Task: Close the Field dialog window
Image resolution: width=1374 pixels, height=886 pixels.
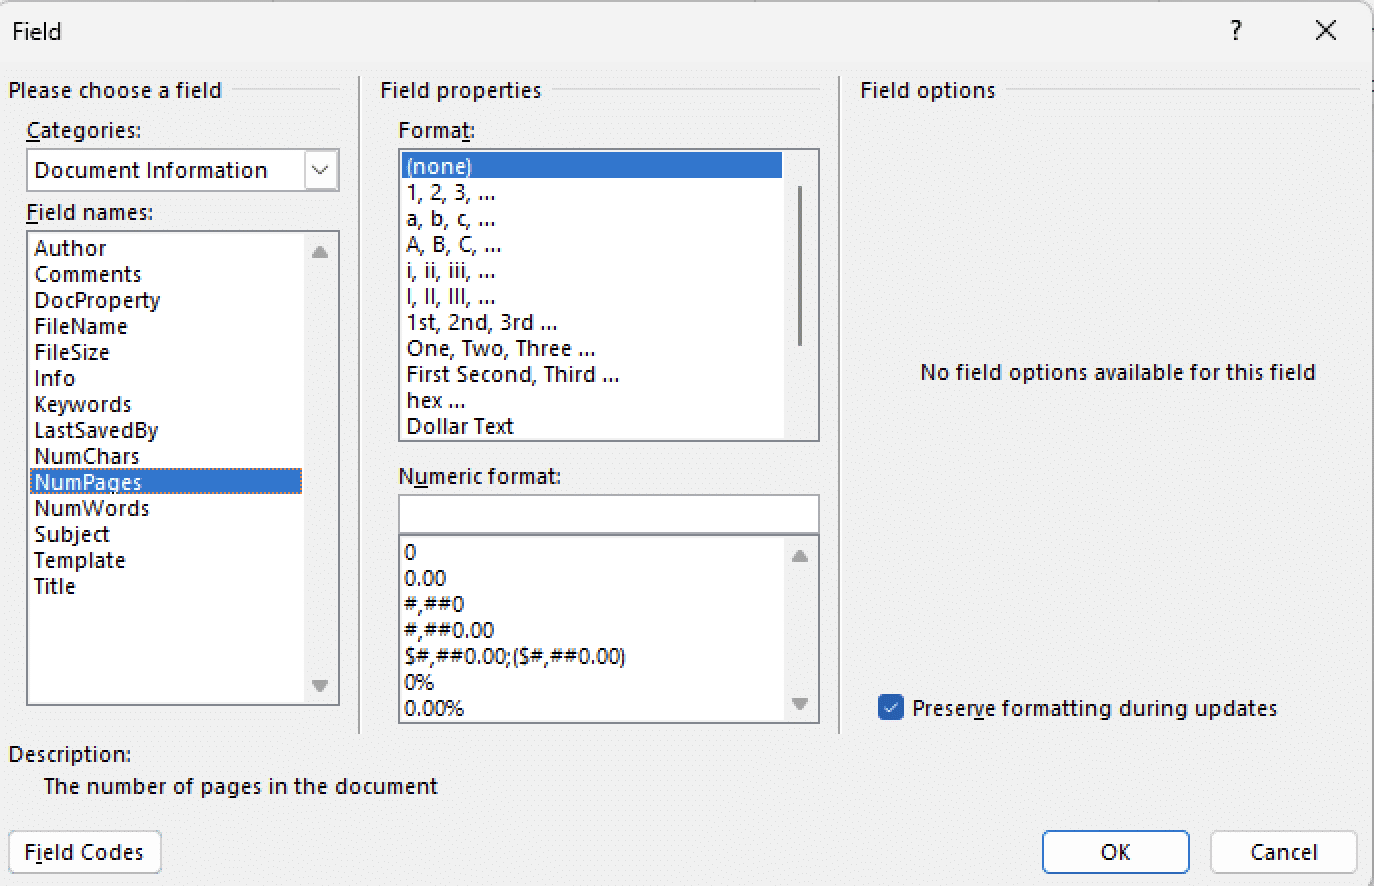Action: [x=1325, y=31]
